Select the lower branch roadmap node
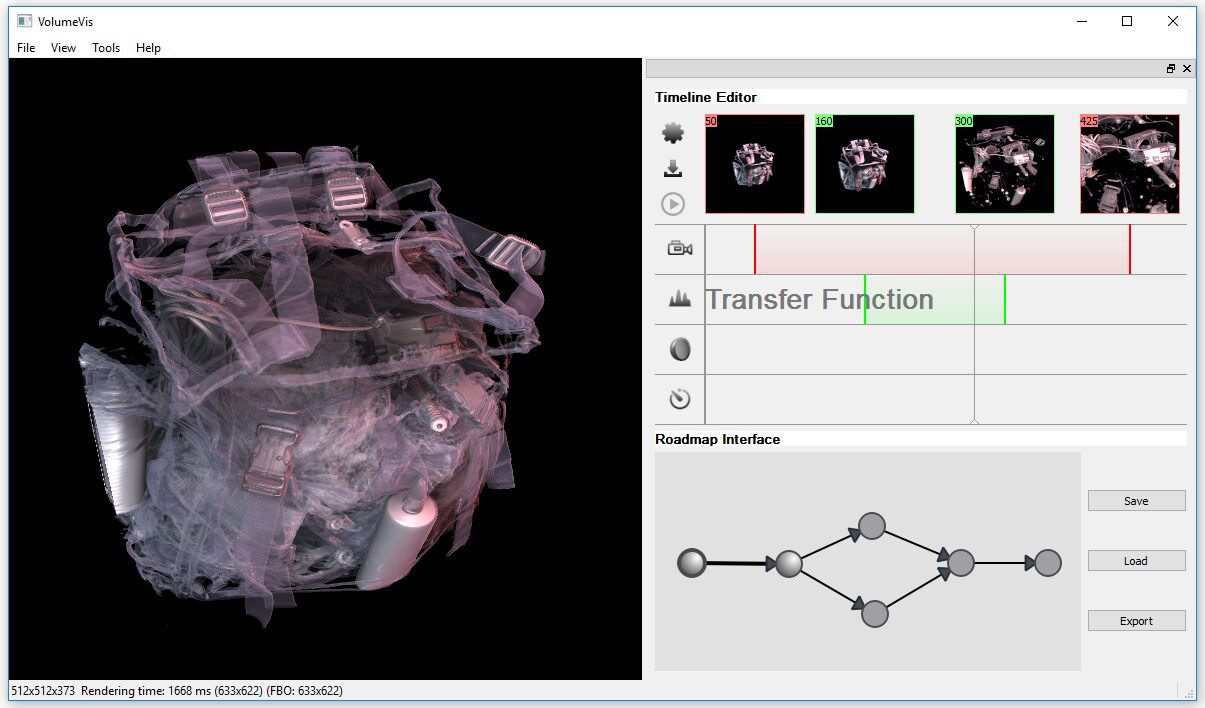The width and height of the screenshot is (1205, 708). 875,614
